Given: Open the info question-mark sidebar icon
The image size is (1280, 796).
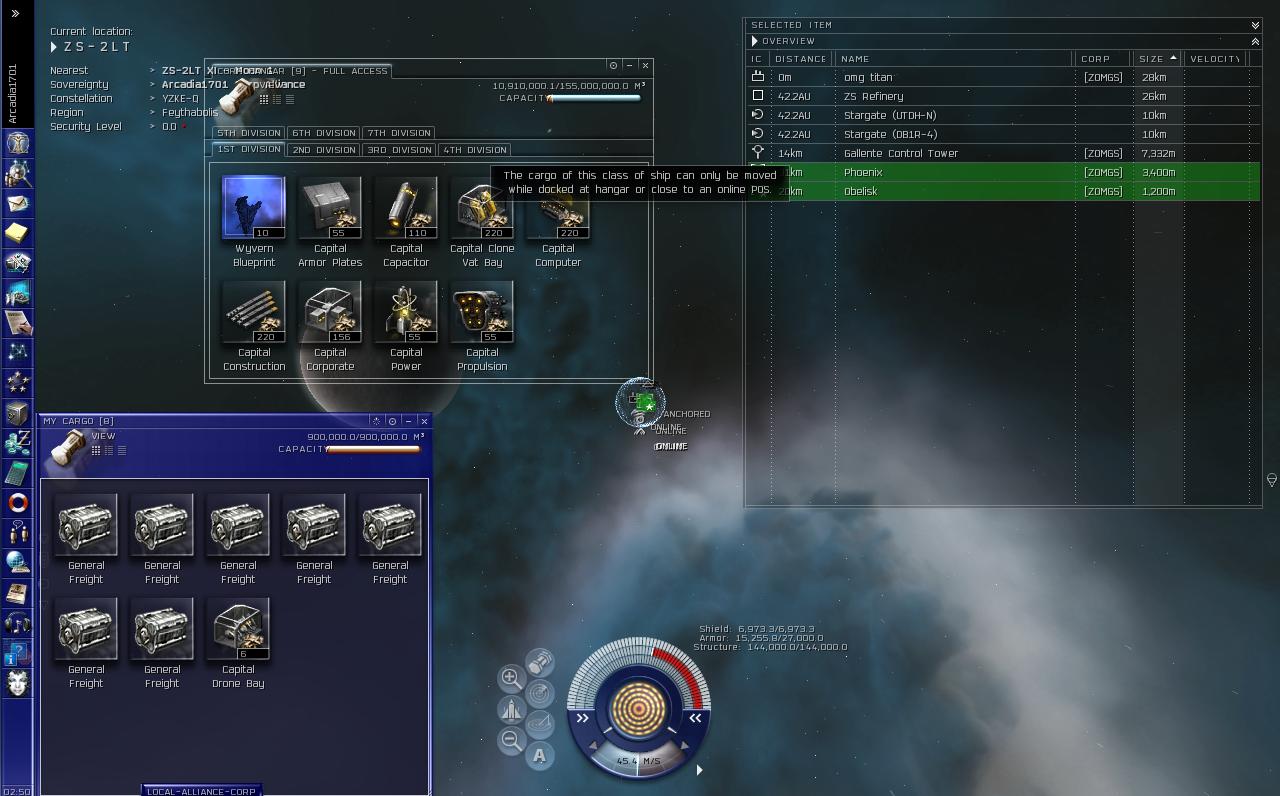Looking at the screenshot, I should click(x=18, y=653).
